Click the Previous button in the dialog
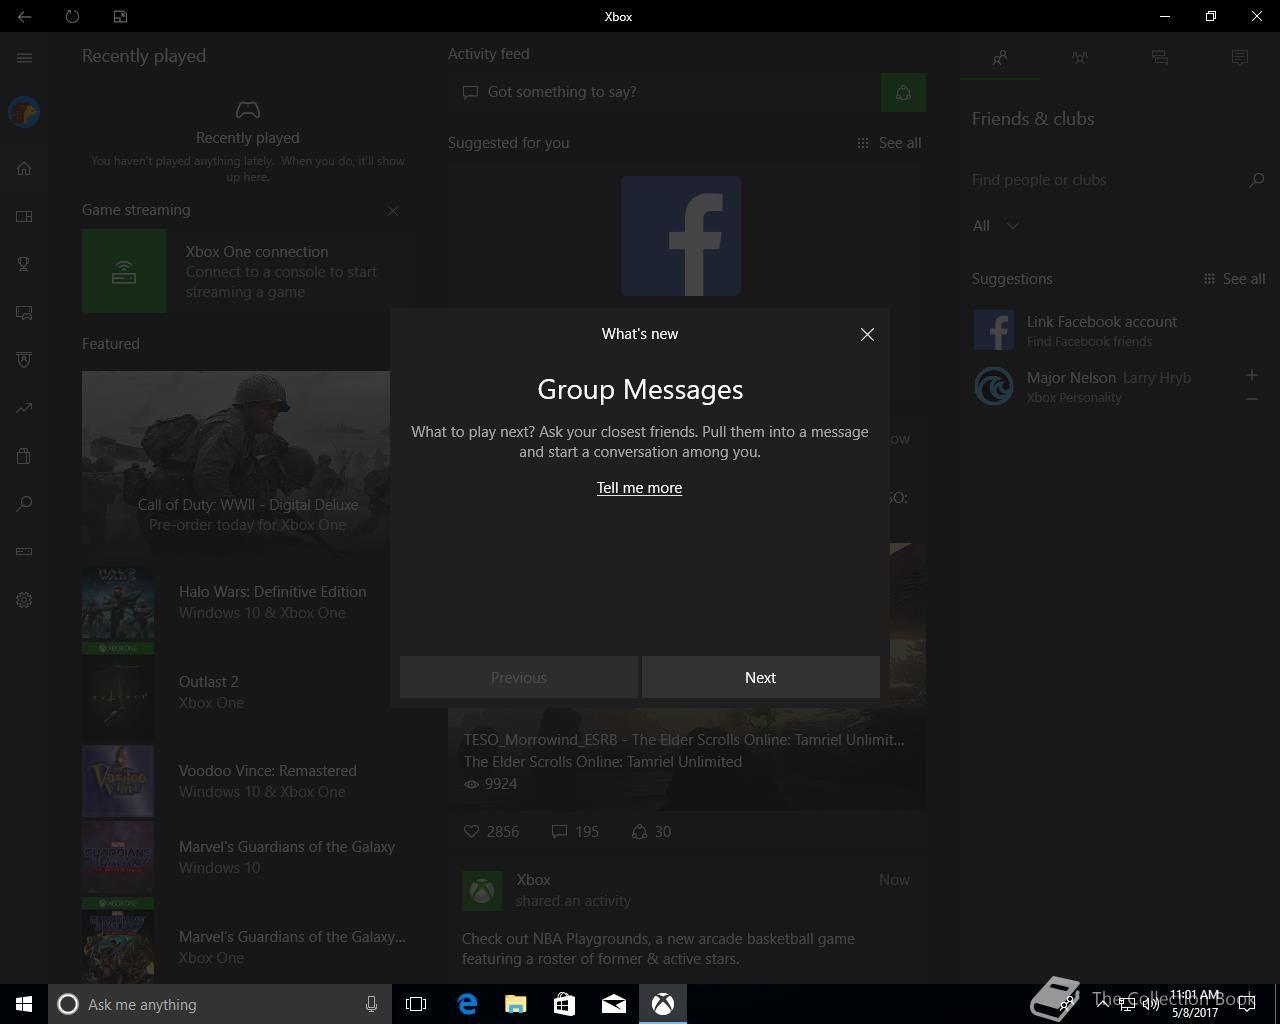Screen dimensions: 1280x1024 tap(519, 677)
